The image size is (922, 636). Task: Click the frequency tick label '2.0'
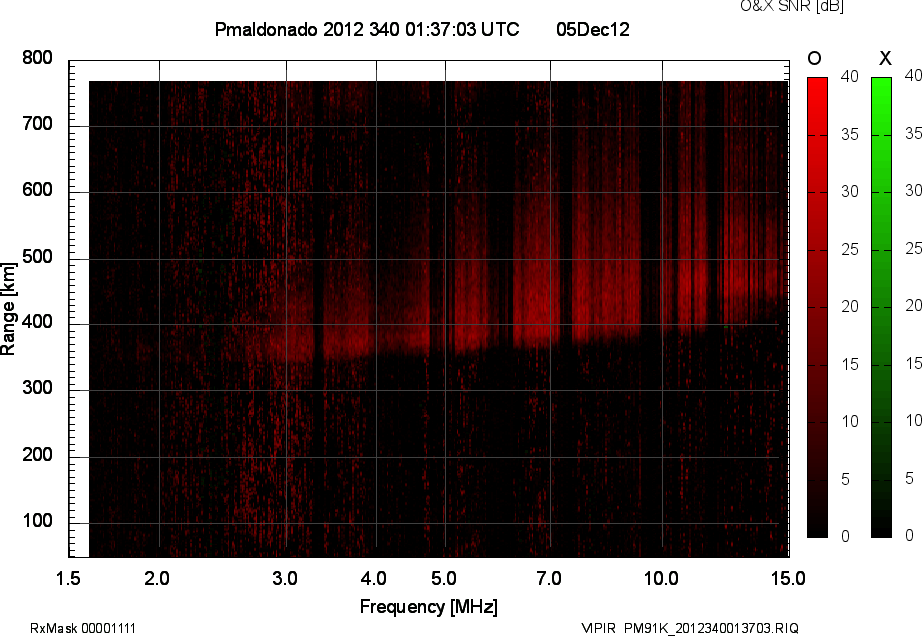tap(157, 578)
